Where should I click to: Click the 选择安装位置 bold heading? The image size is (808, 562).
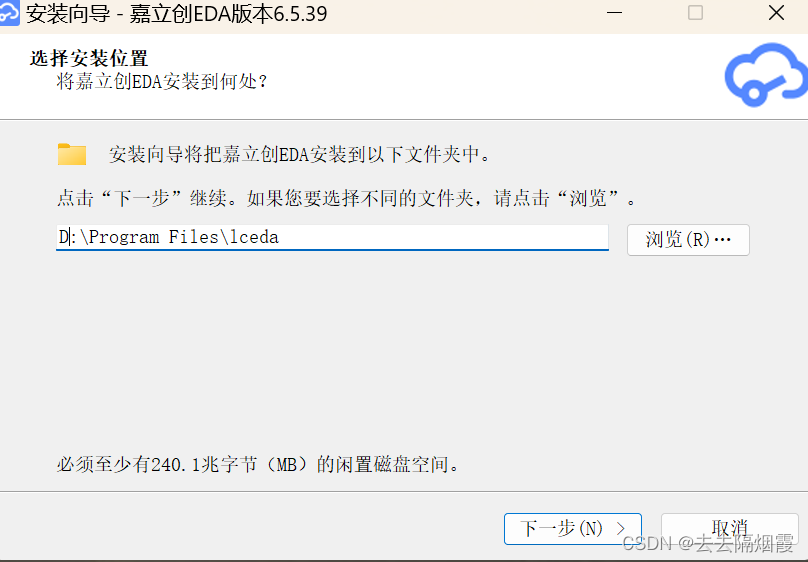(x=89, y=58)
